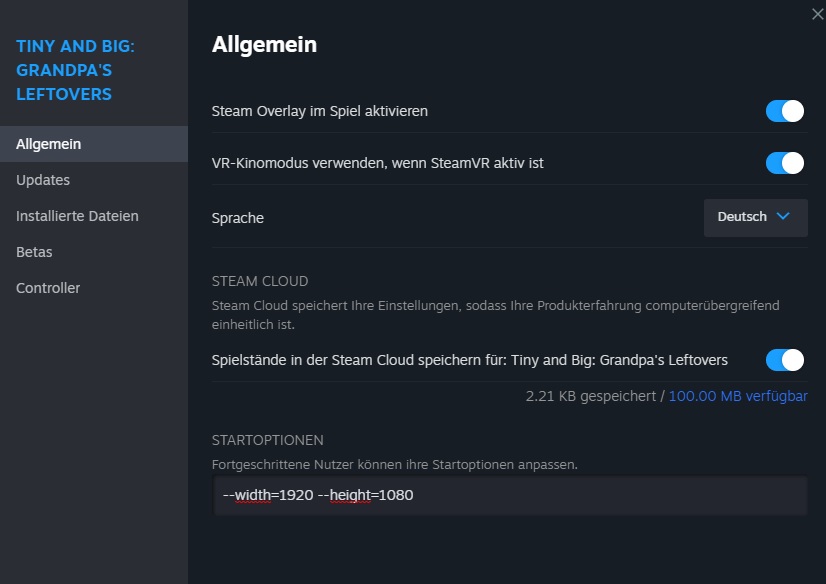The image size is (826, 584).
Task: Focus the Startoptionen launch options field
Action: click(509, 495)
